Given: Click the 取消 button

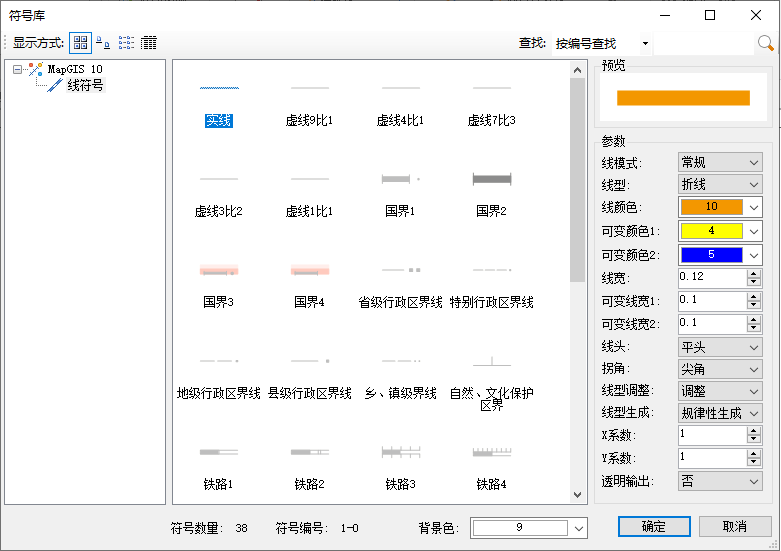Looking at the screenshot, I should coord(735,526).
